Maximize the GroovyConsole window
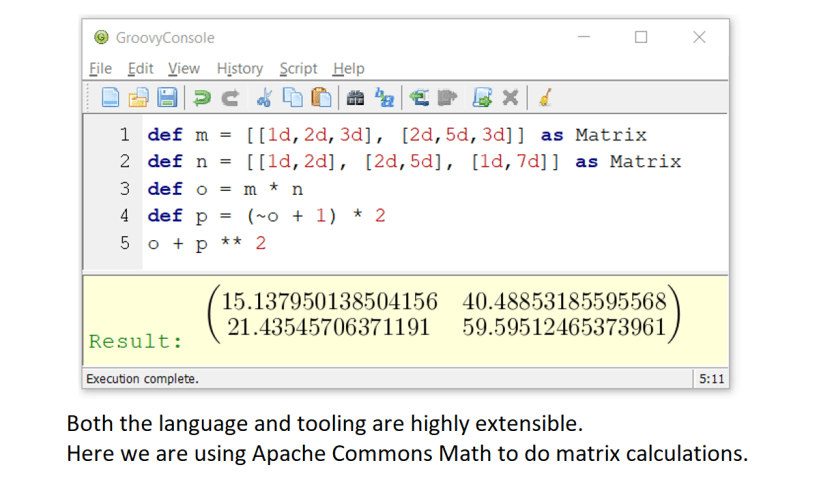Screen dimensions: 819x491 pos(641,37)
